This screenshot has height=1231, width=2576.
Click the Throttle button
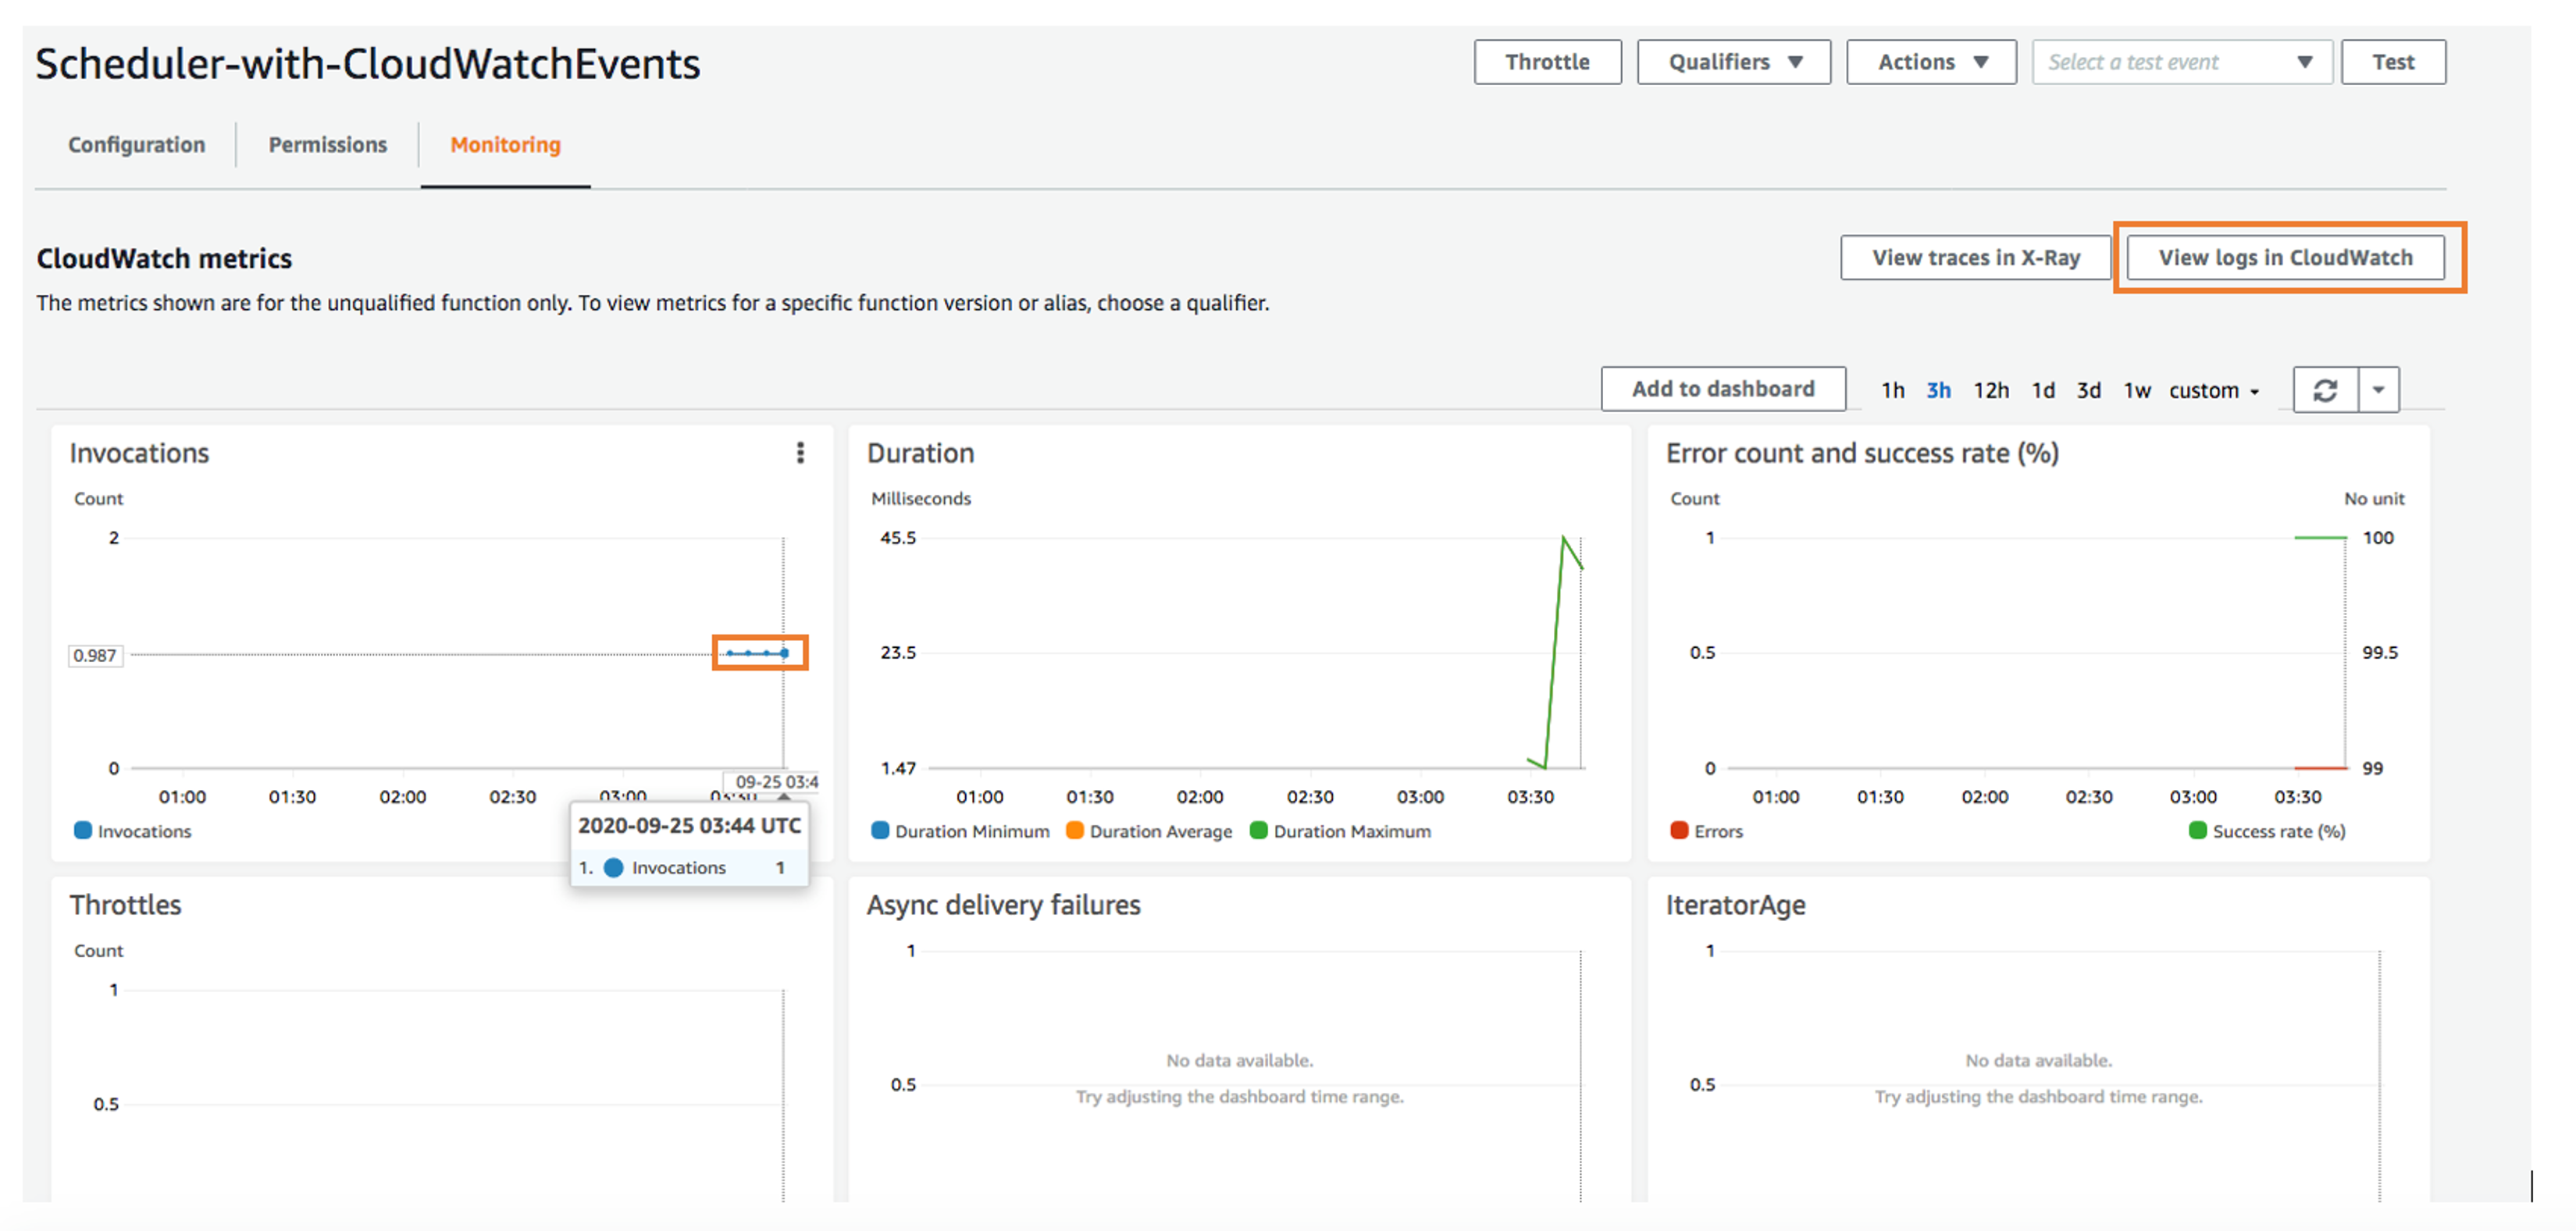(1547, 61)
